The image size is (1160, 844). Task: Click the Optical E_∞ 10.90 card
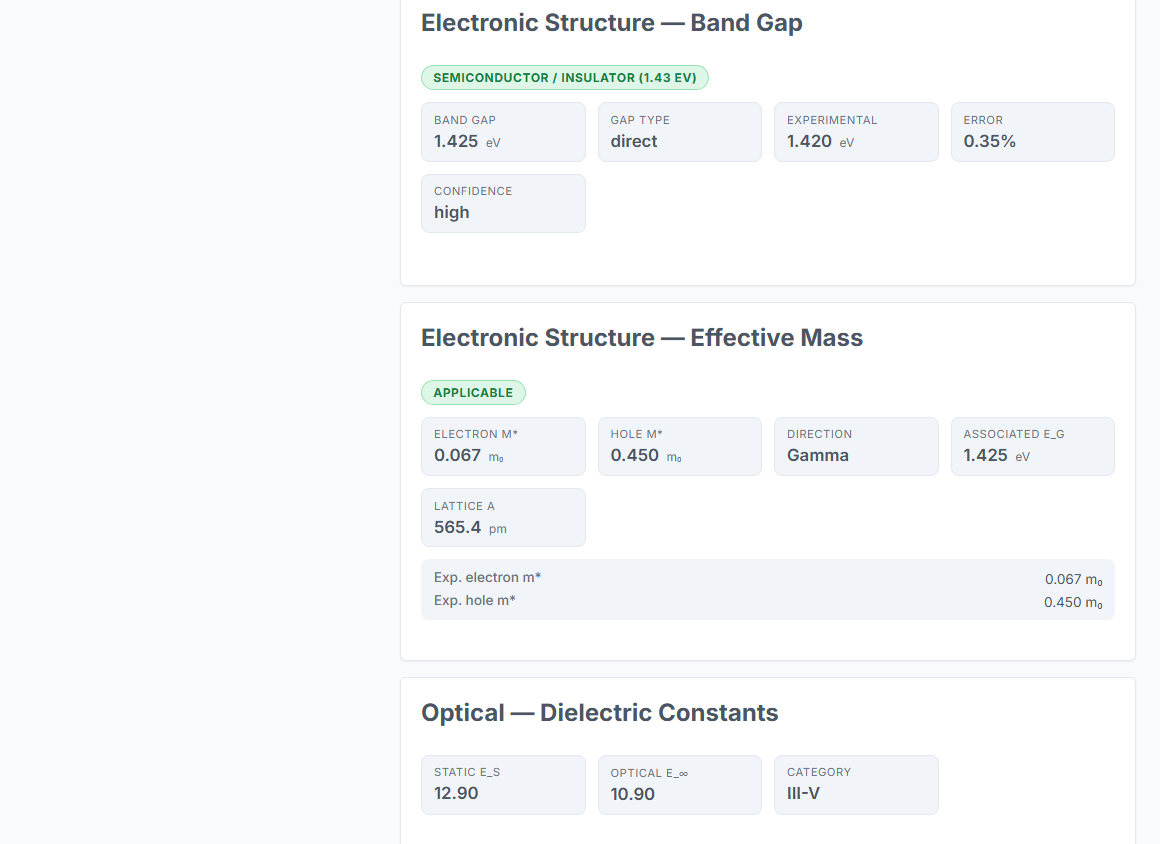(x=680, y=785)
